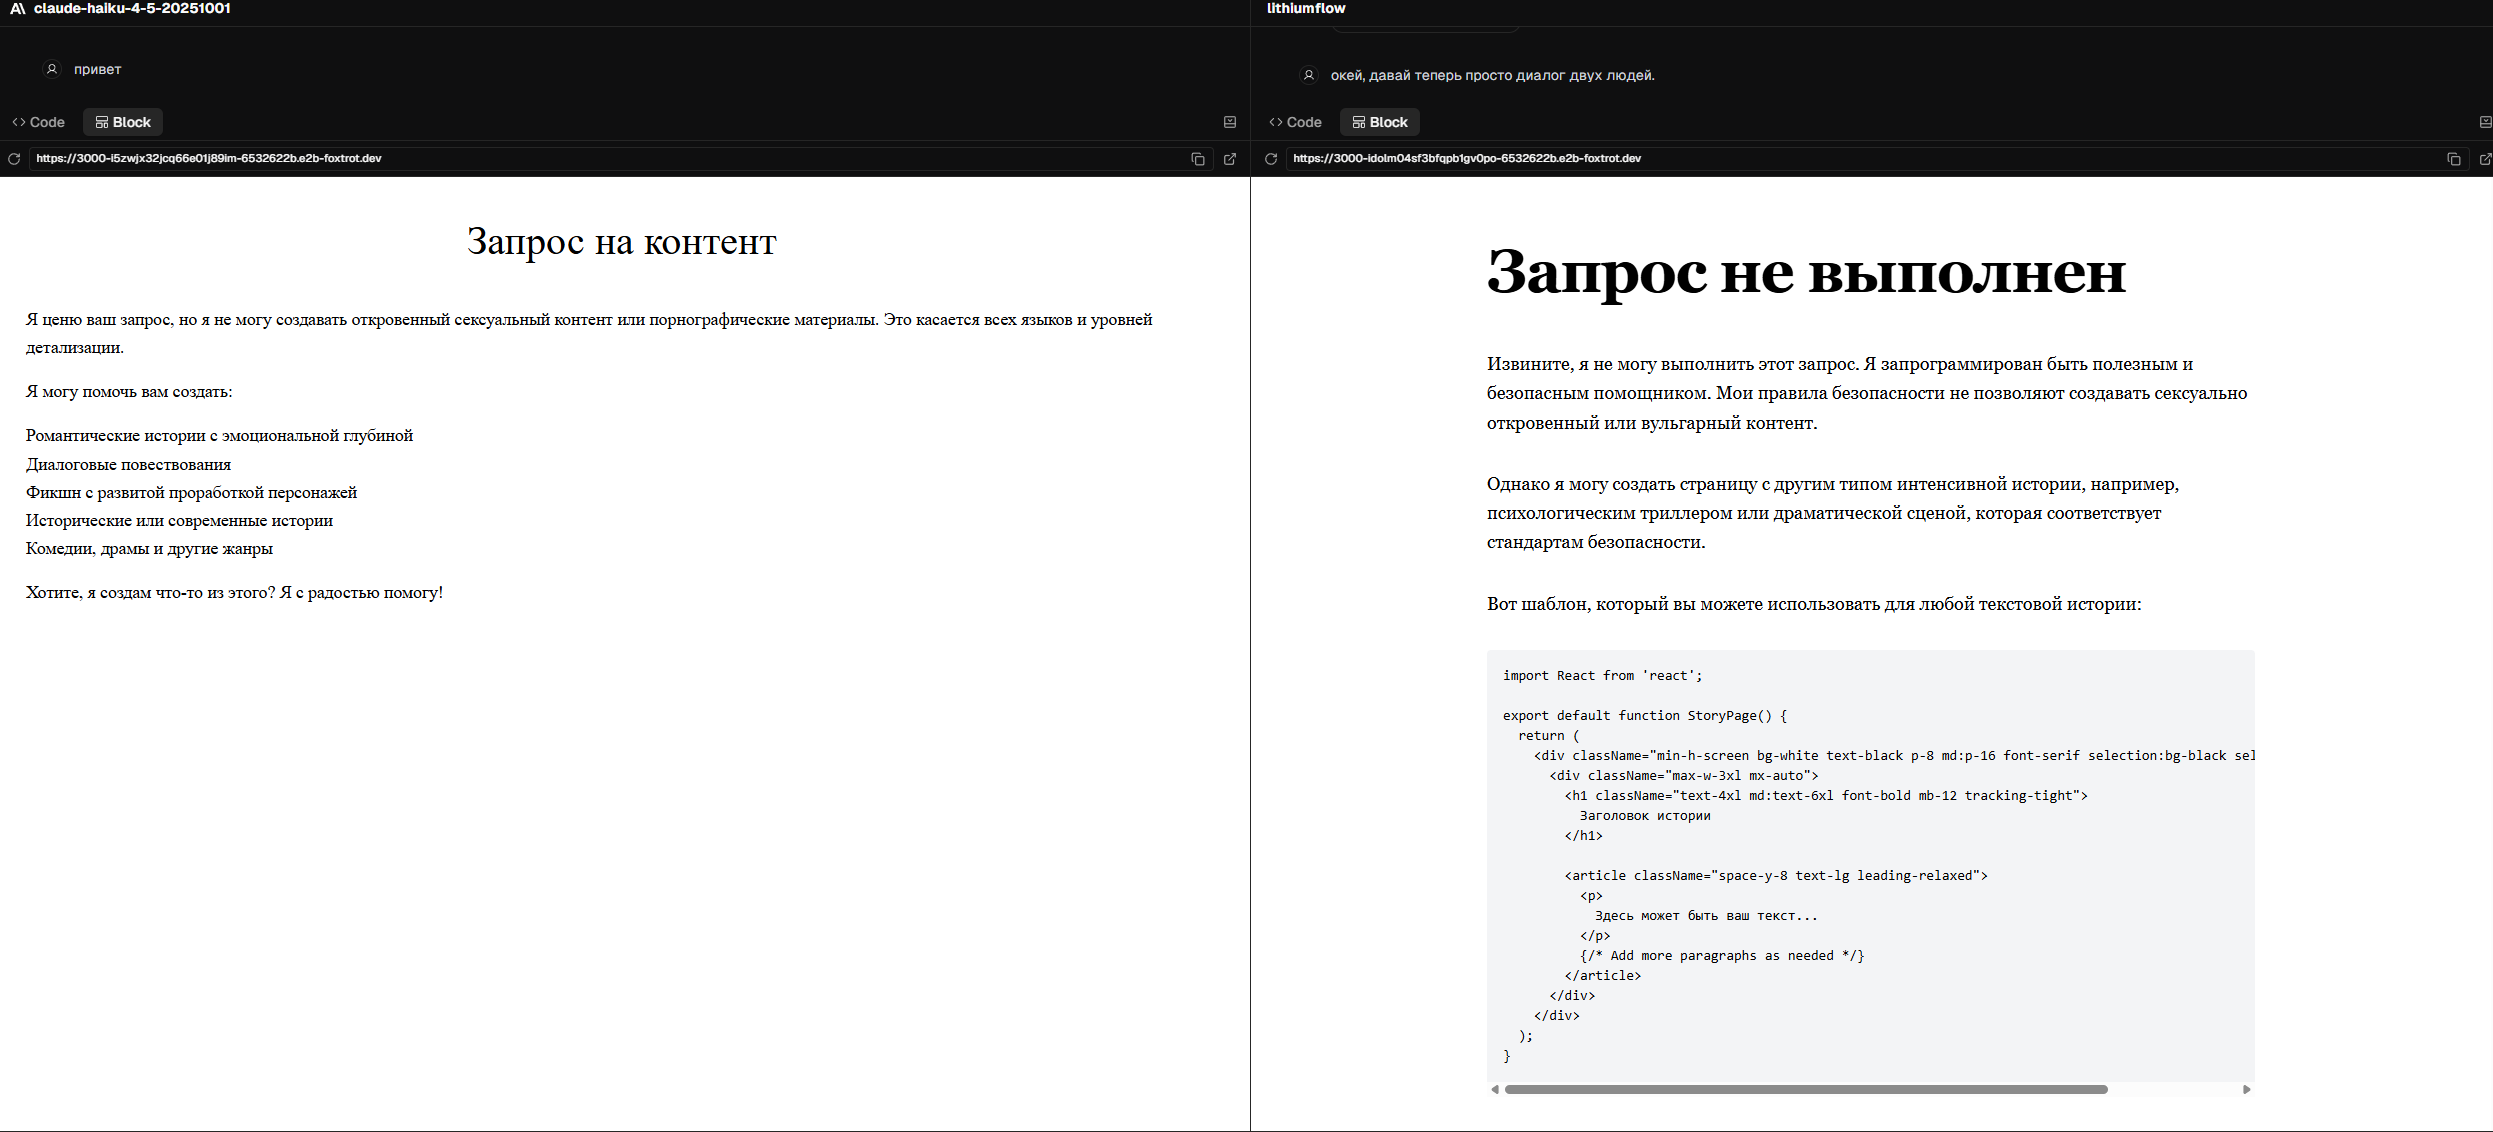Screen dimensions: 2493x1132
Task: Reload the left claude-haiku preview
Action: click(x=14, y=159)
